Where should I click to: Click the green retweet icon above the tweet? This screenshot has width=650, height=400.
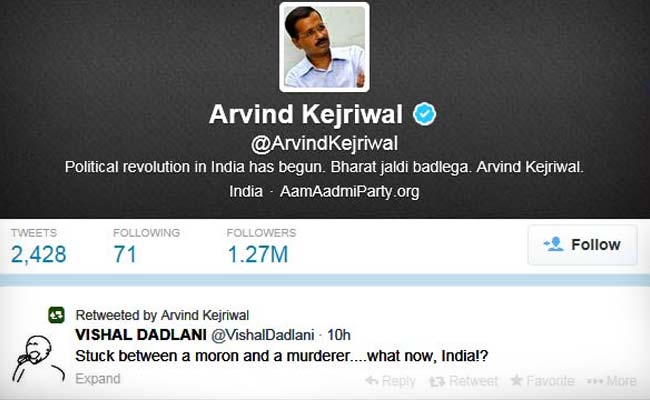click(56, 315)
